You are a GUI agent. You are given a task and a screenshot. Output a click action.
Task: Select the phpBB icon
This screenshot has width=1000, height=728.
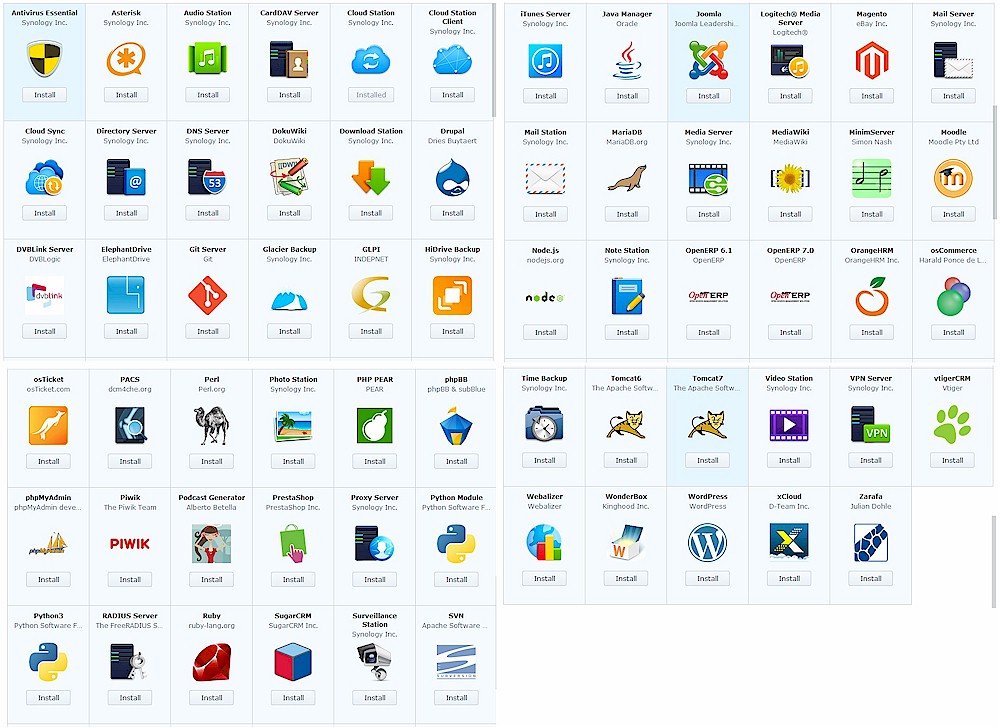tap(457, 425)
